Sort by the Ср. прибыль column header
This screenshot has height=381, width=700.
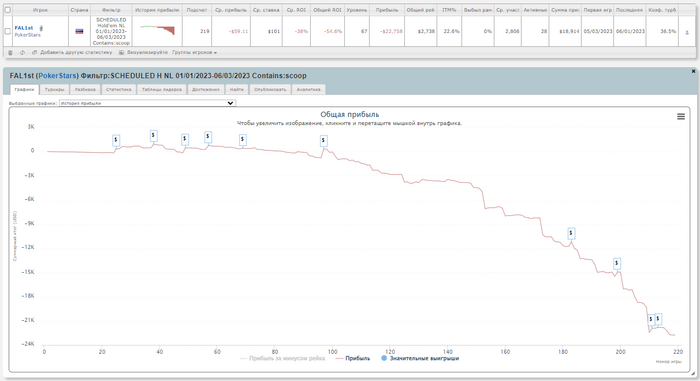point(231,10)
